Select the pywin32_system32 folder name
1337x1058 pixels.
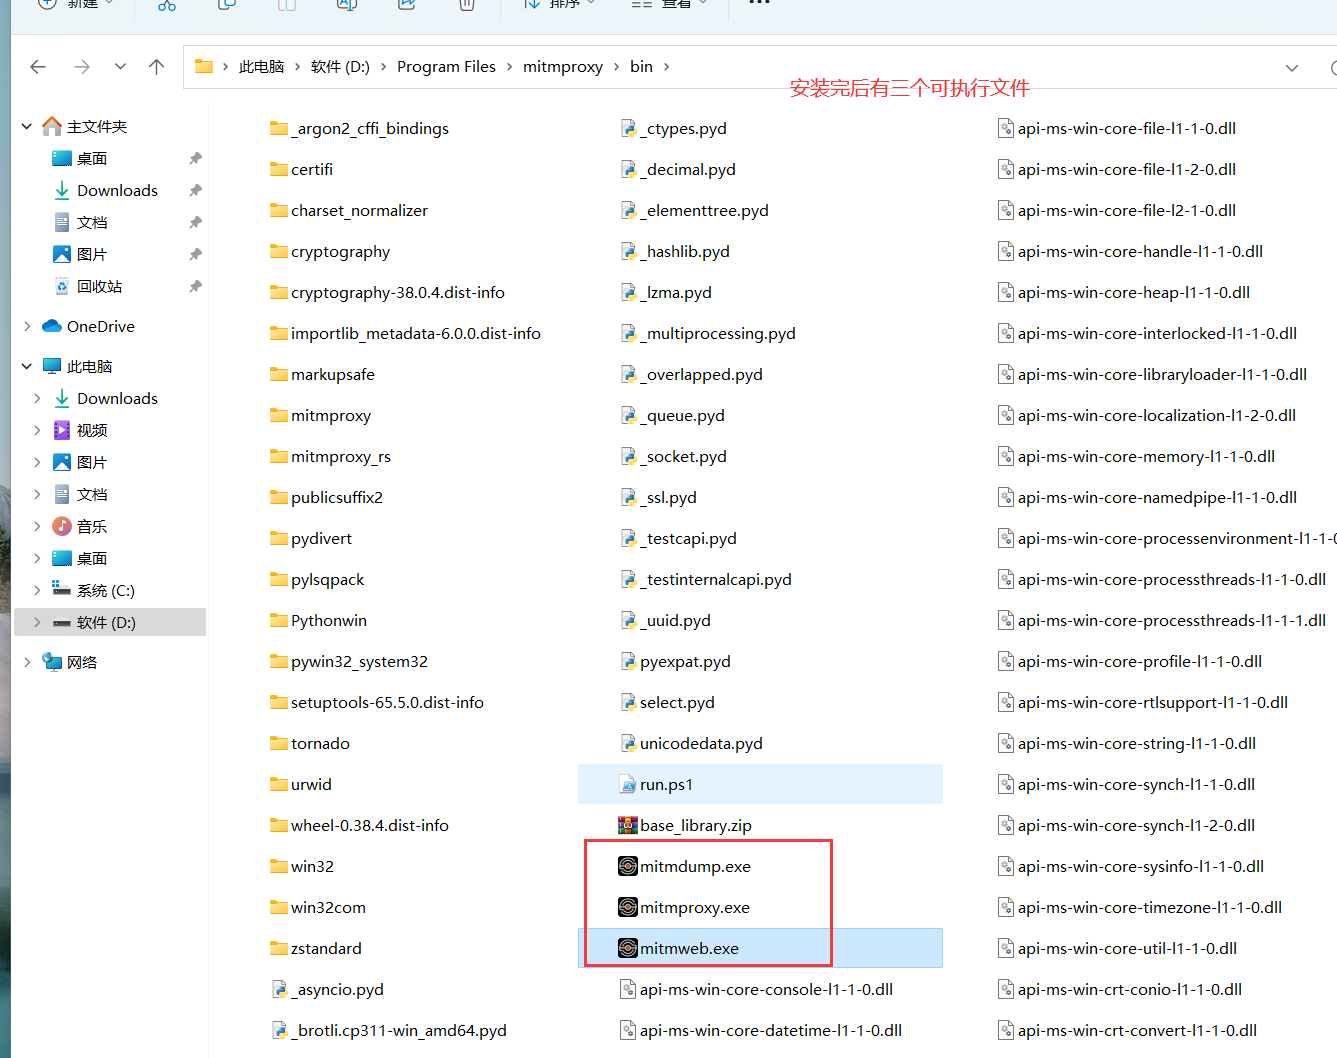(359, 661)
